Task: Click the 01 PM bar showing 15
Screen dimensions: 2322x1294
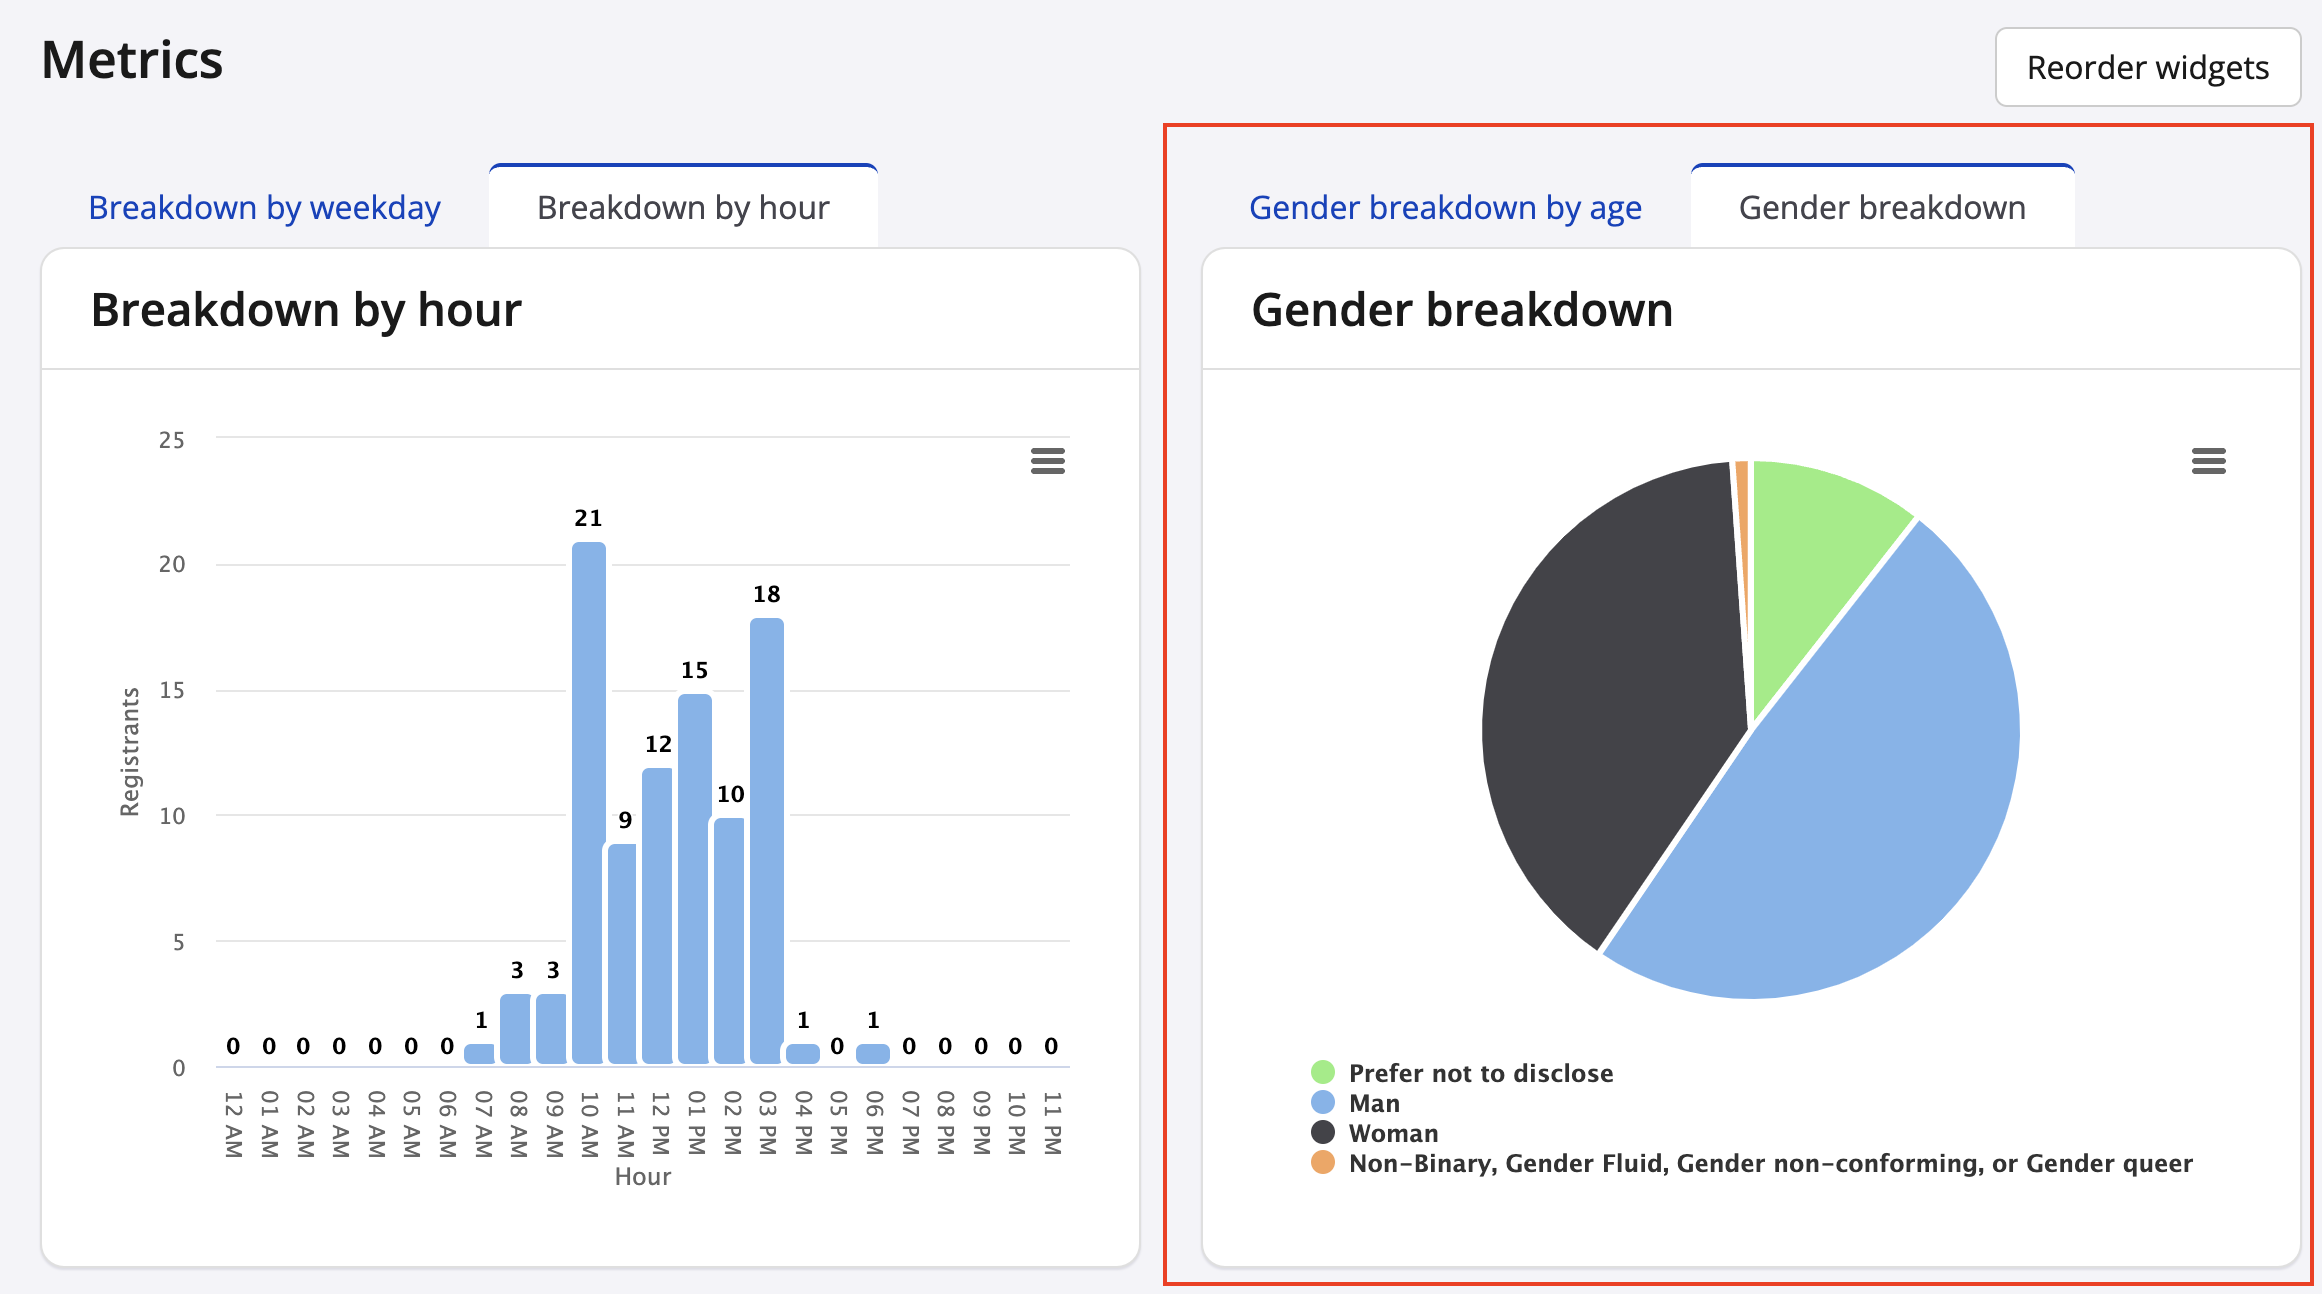Action: pos(695,880)
